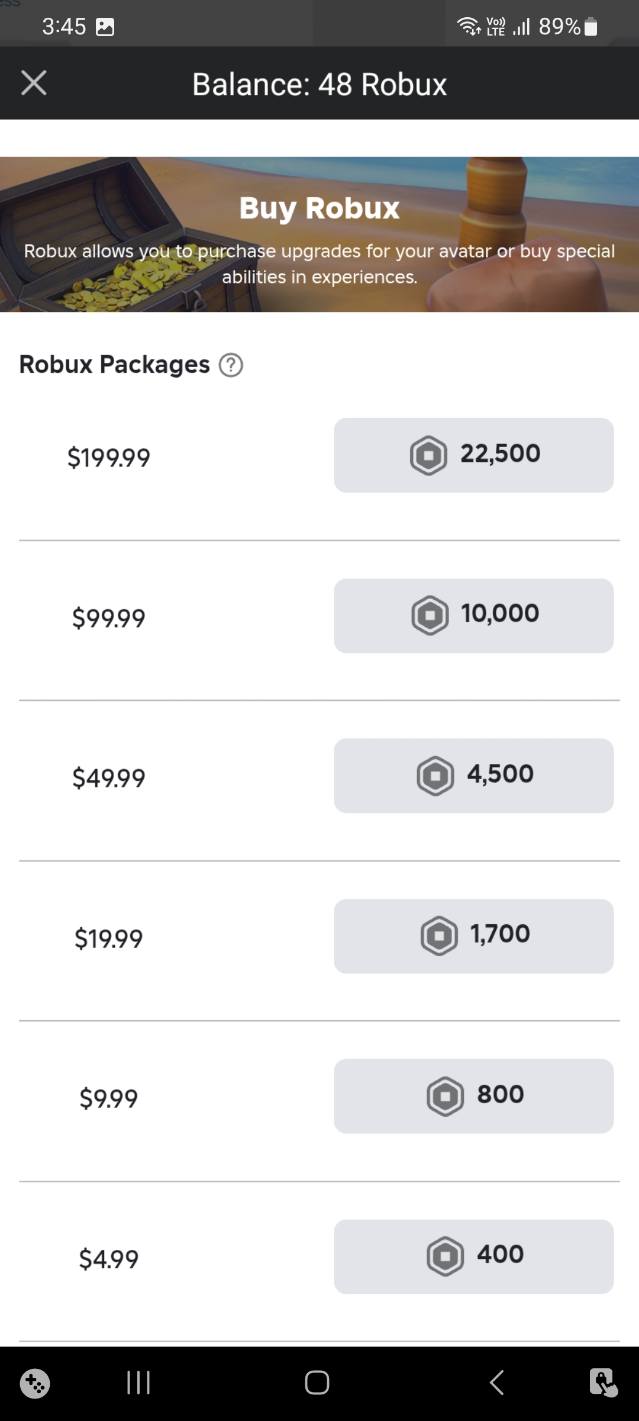Tap the Robux icon beside 400
Image resolution: width=639 pixels, height=1421 pixels.
pos(445,1255)
